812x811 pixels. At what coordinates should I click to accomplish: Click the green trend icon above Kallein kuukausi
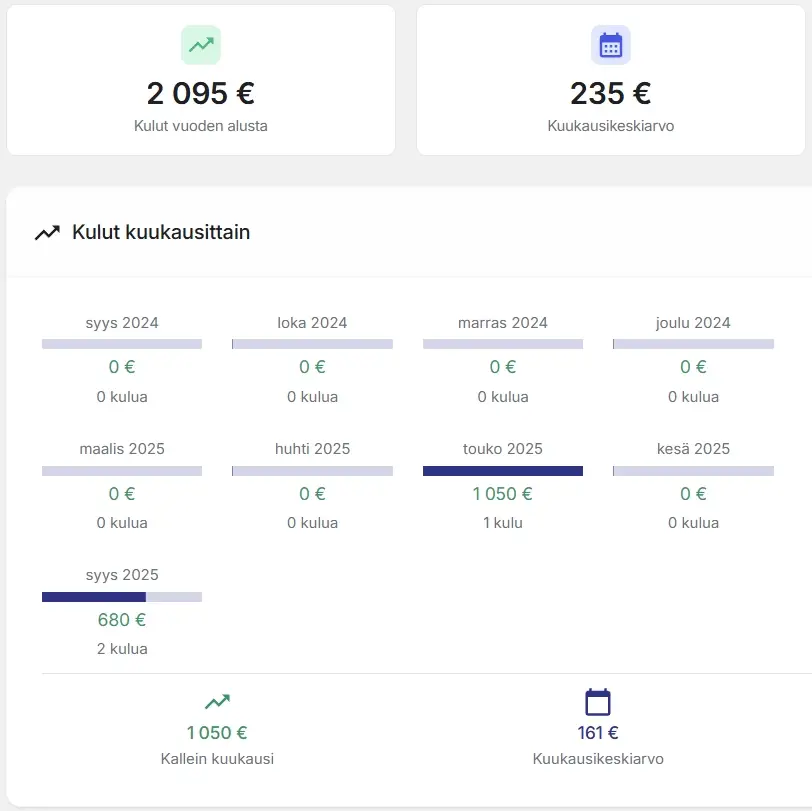(217, 701)
